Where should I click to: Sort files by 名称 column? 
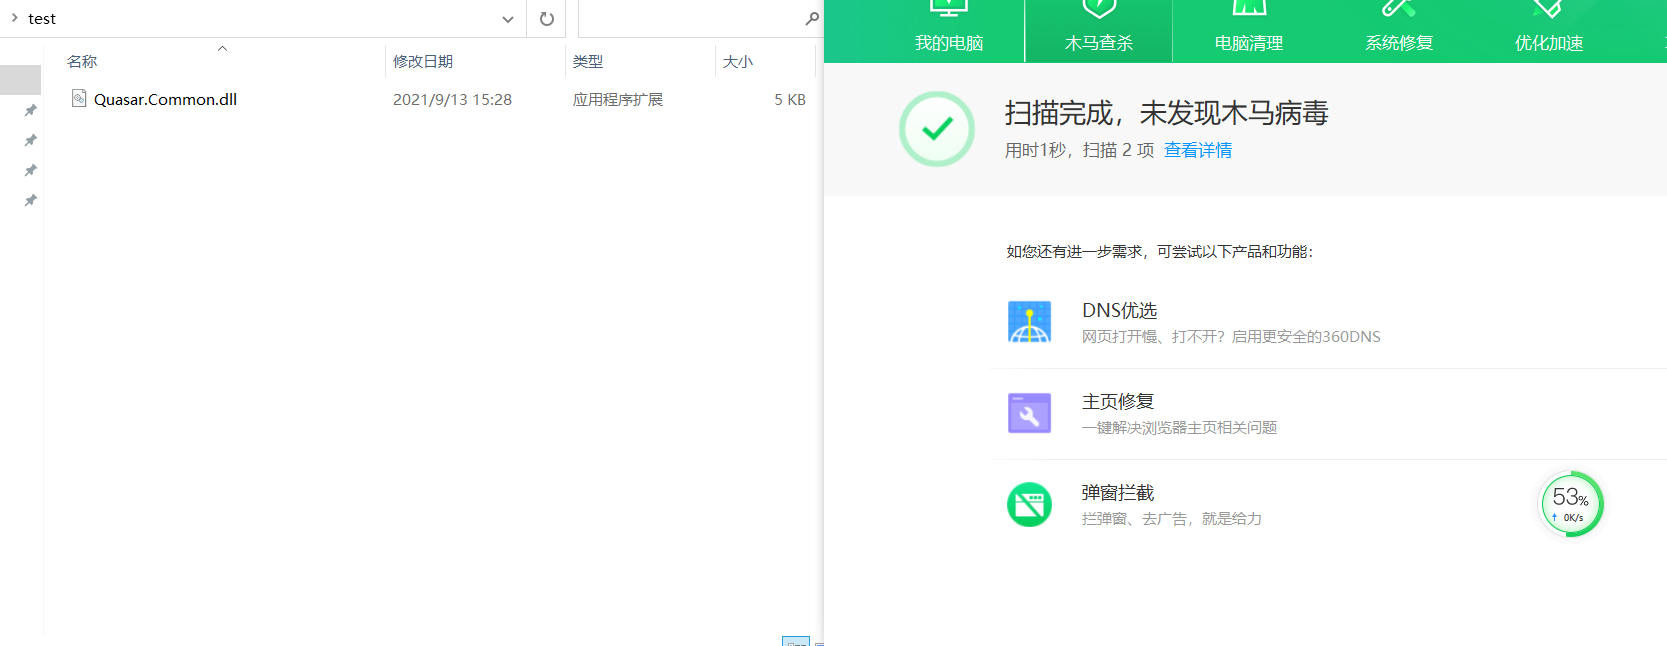click(82, 62)
